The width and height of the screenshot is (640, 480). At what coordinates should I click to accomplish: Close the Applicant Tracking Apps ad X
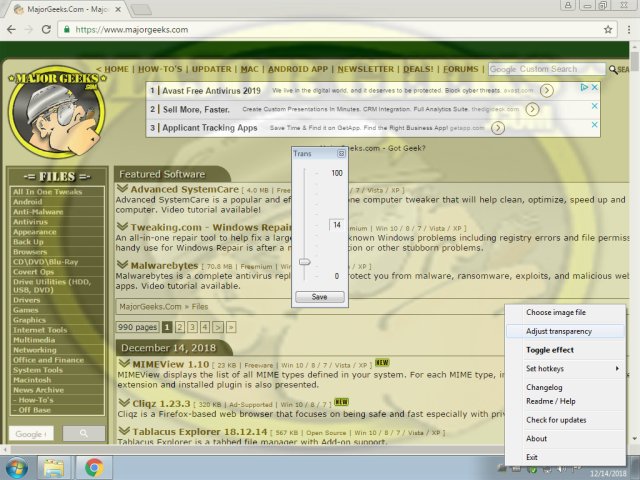tap(595, 125)
